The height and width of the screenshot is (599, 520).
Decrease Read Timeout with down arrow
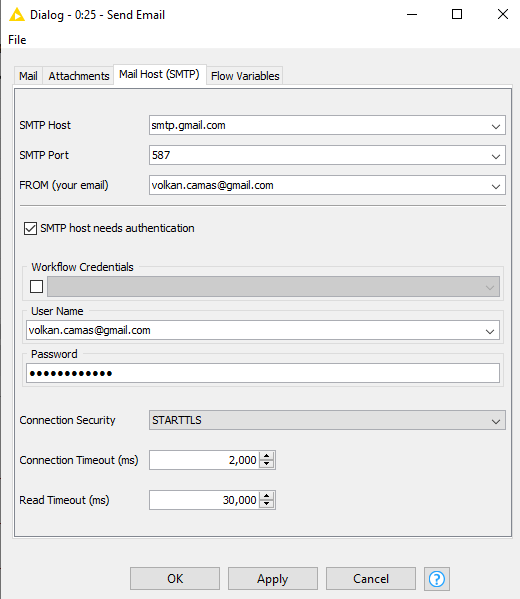click(267, 504)
